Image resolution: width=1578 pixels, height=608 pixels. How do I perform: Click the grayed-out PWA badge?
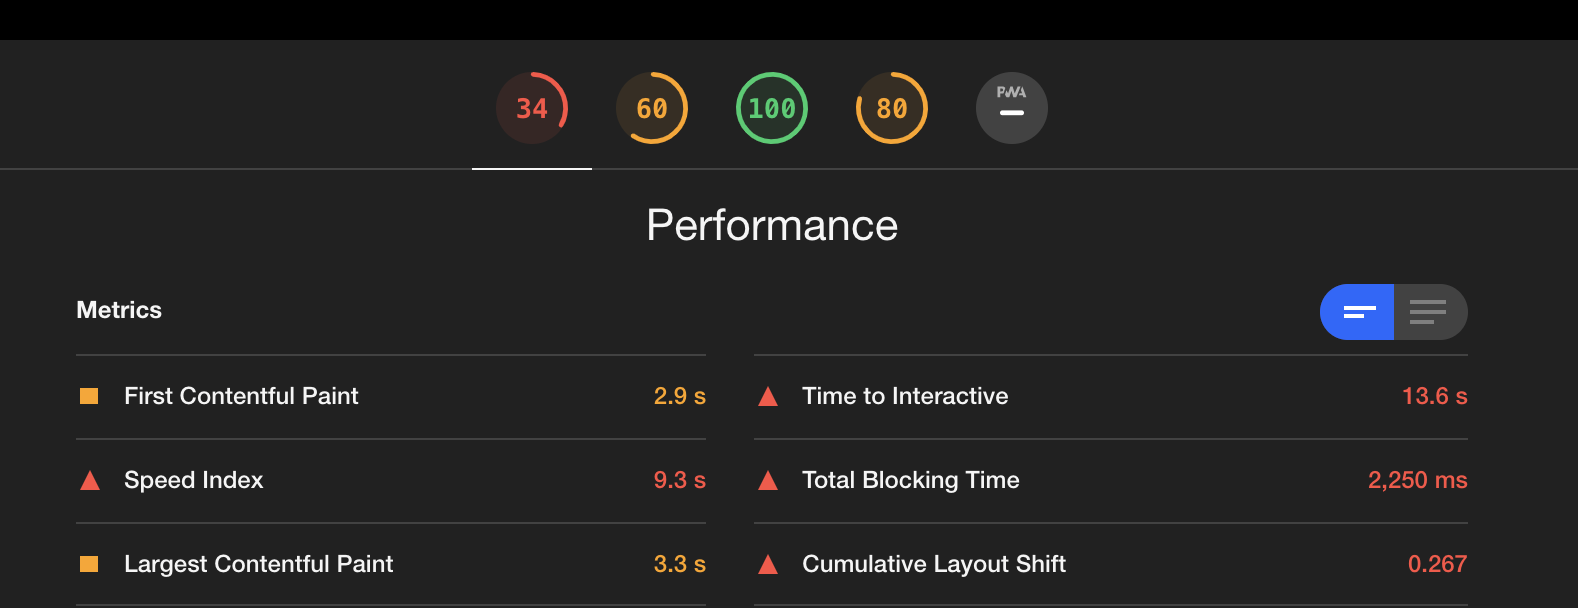(x=1012, y=107)
